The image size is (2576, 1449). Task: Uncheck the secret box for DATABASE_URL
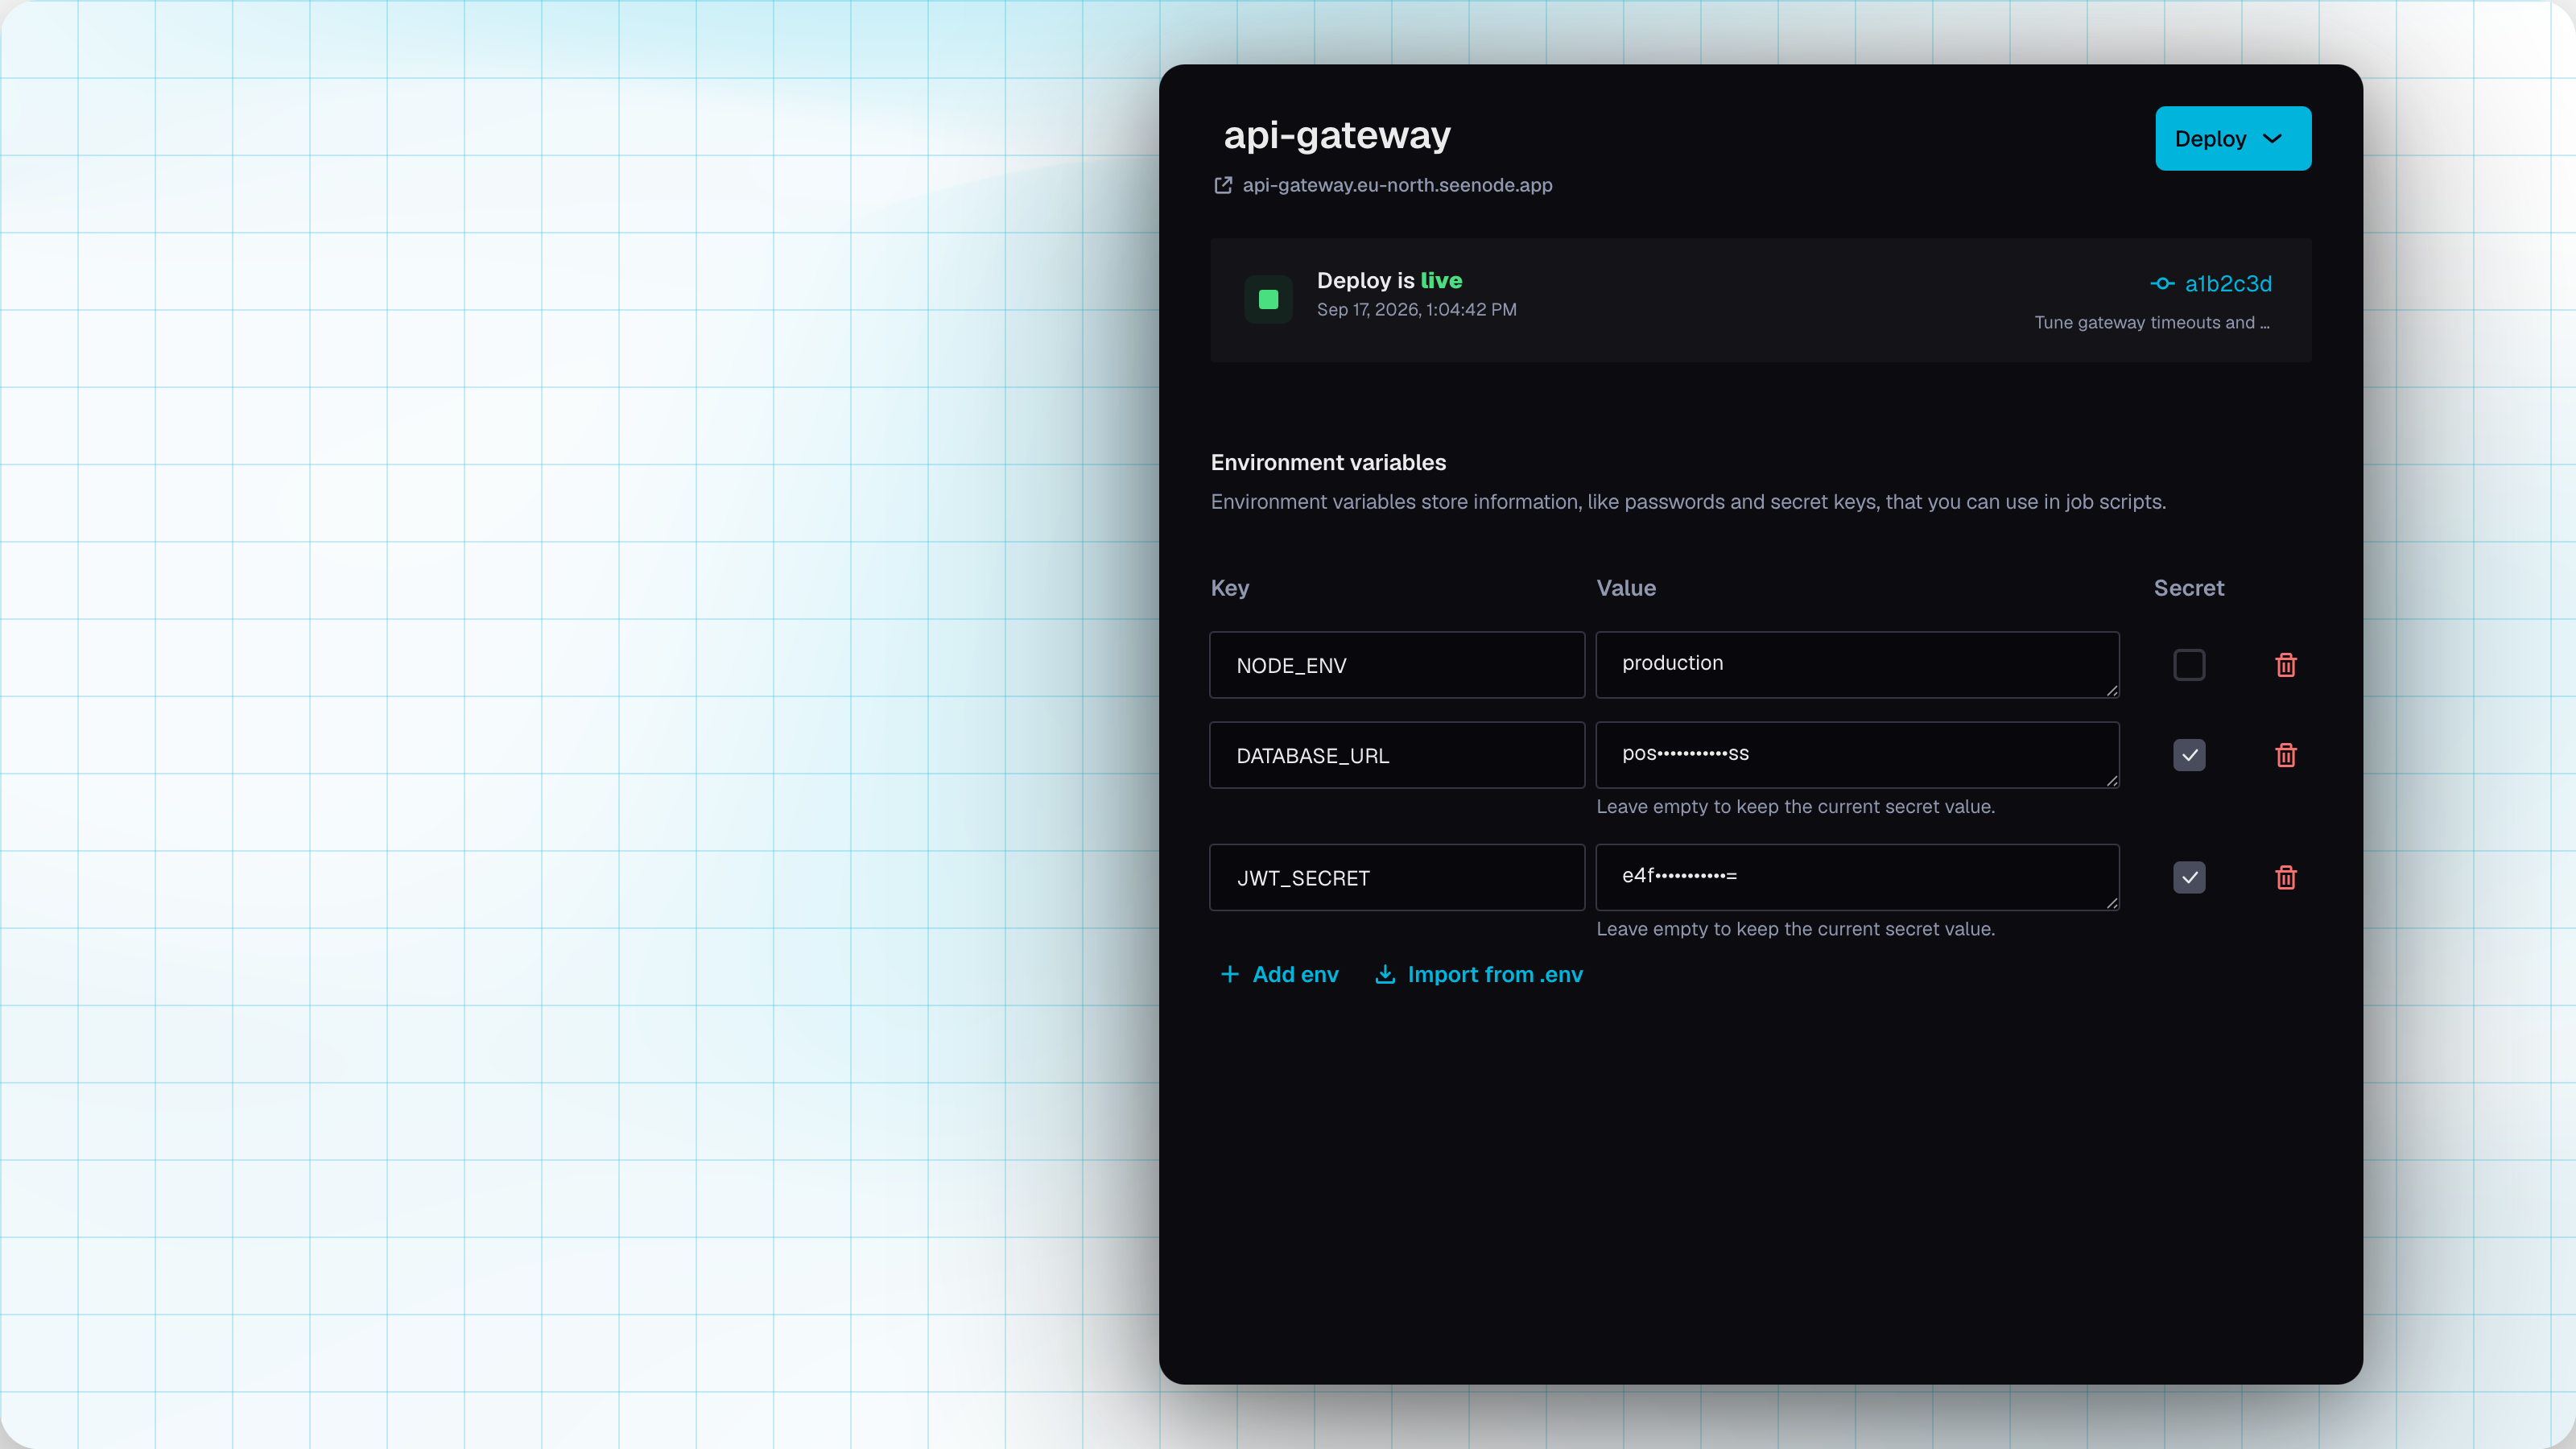point(2189,755)
